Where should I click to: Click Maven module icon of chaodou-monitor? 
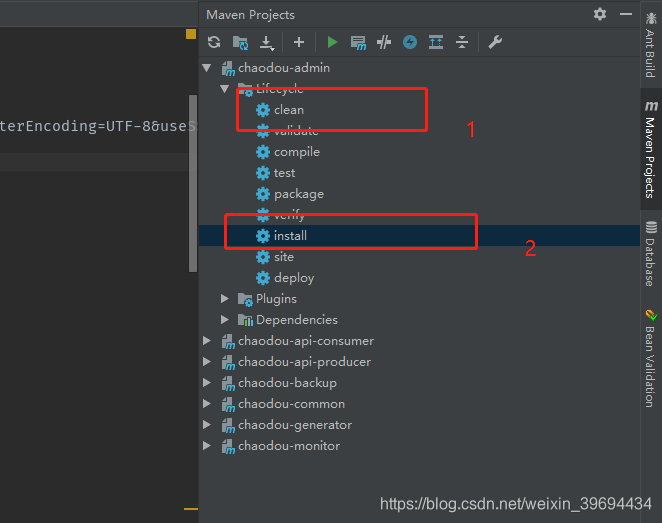click(x=228, y=447)
